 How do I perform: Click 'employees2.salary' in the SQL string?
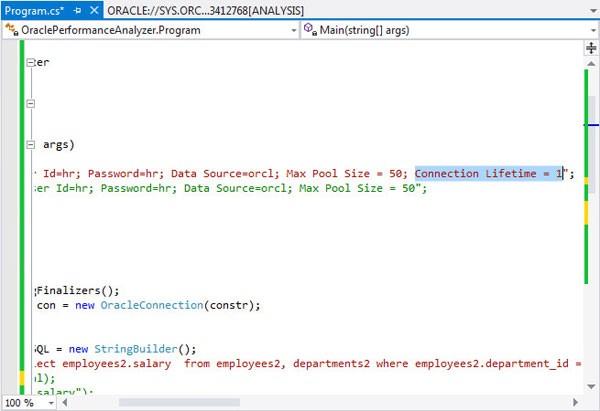(x=116, y=364)
